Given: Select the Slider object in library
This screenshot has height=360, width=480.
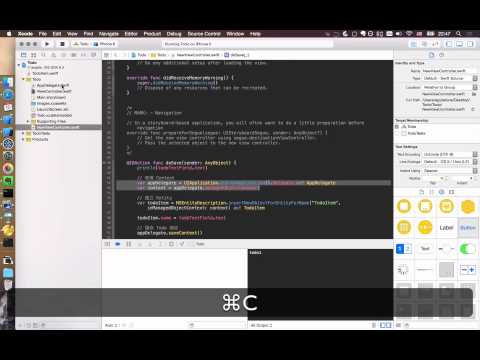Looking at the screenshot, I should pos(446,249).
